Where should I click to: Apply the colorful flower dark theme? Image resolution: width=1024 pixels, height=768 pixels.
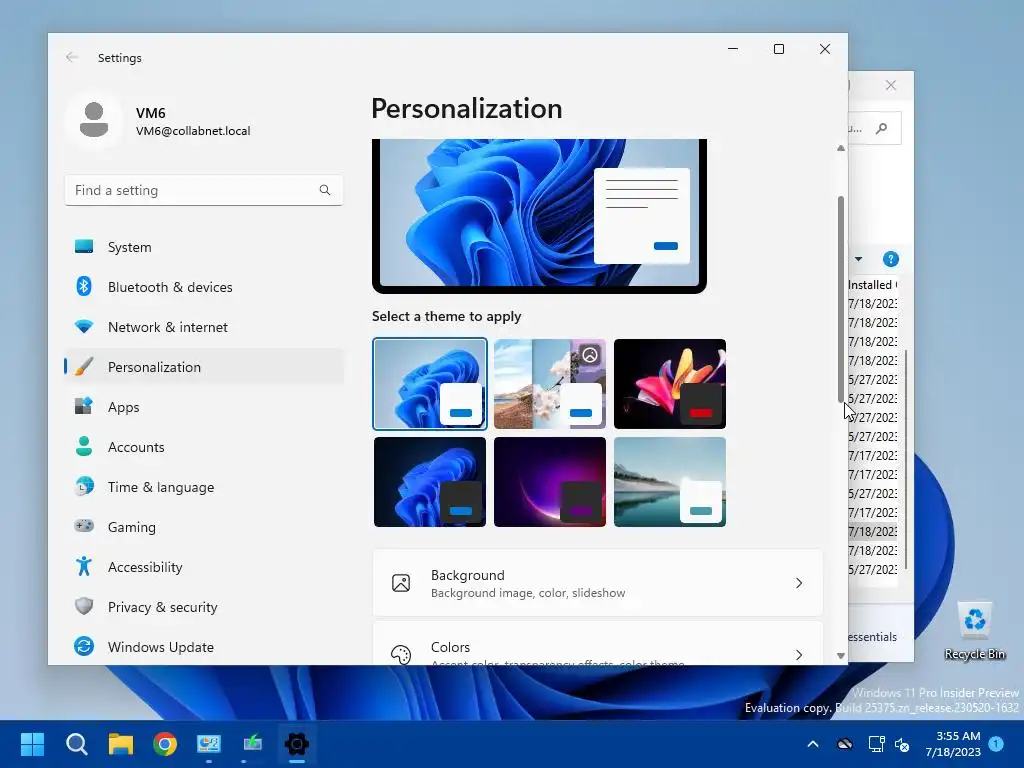(x=670, y=384)
